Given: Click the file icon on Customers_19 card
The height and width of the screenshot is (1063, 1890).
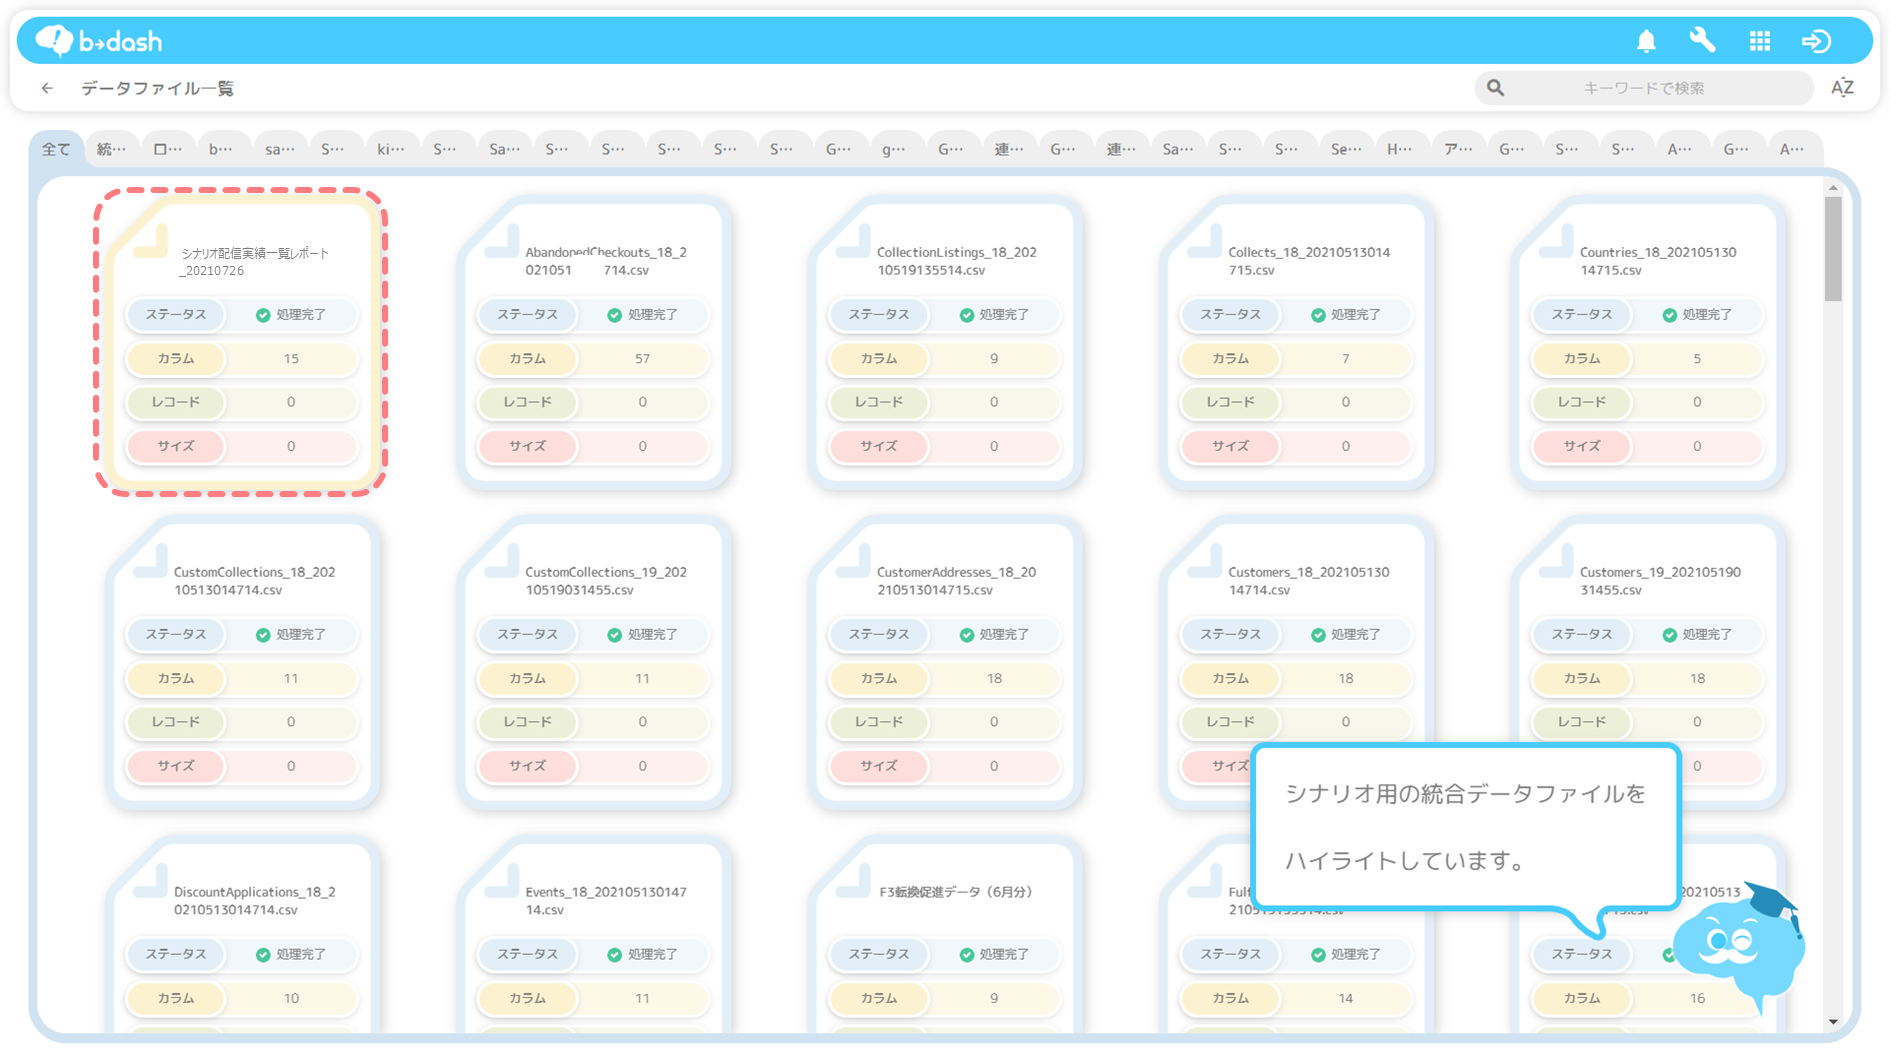Looking at the screenshot, I should click(1556, 560).
